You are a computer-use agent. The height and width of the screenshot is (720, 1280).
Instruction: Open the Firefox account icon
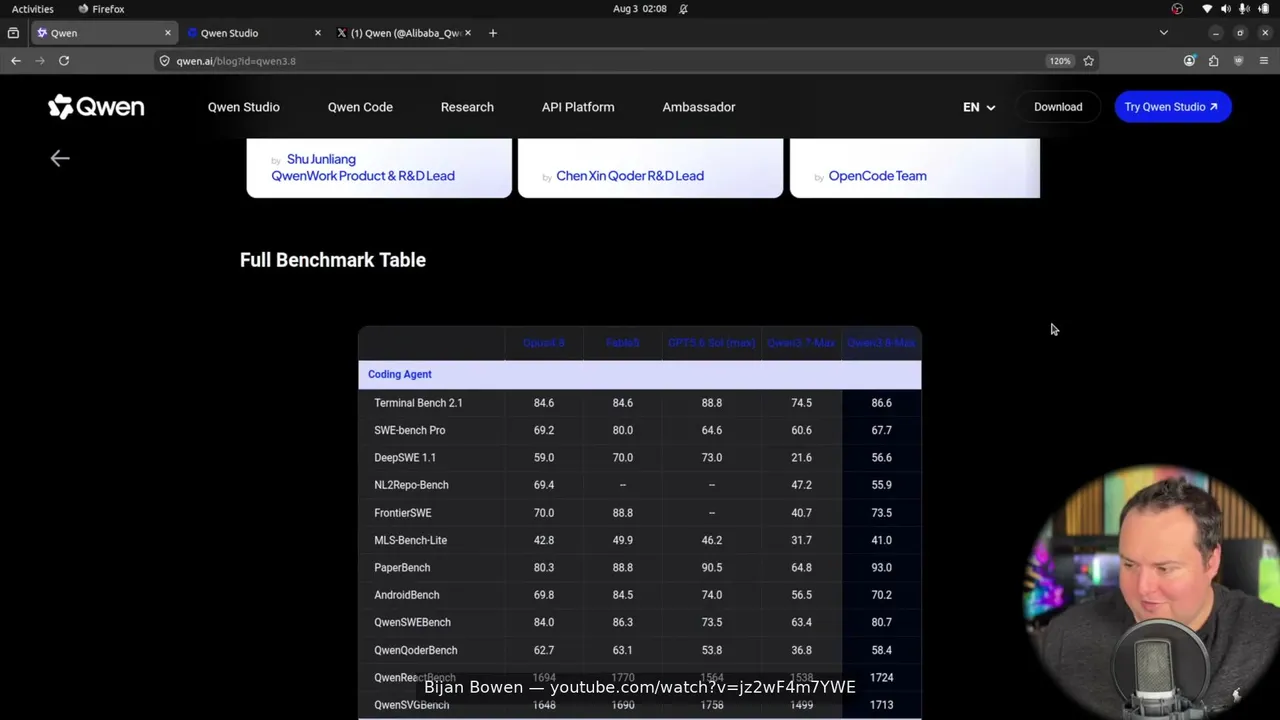click(1189, 61)
